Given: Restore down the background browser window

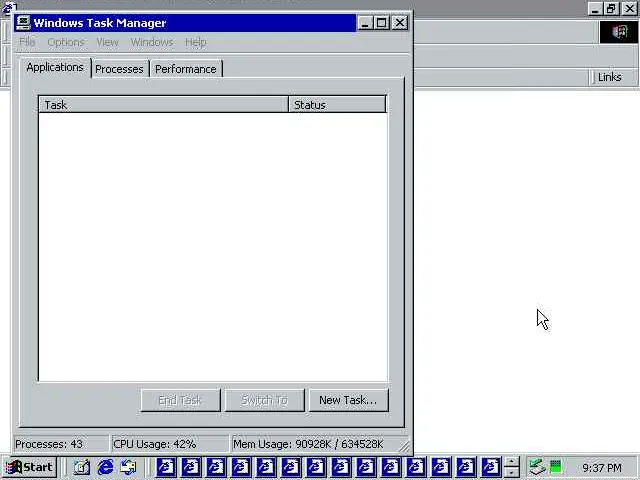Looking at the screenshot, I should tap(611, 9).
